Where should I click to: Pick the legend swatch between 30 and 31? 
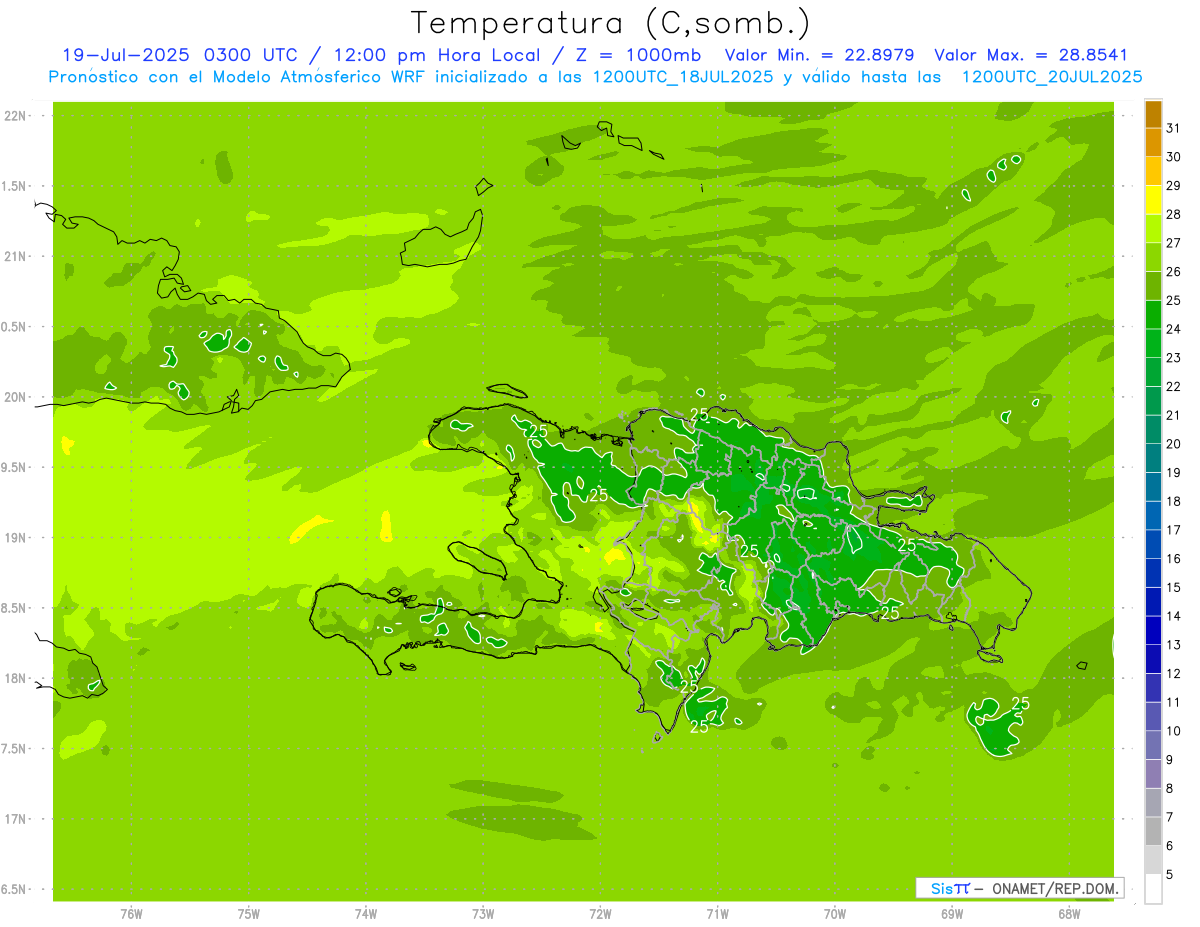[x=1153, y=142]
